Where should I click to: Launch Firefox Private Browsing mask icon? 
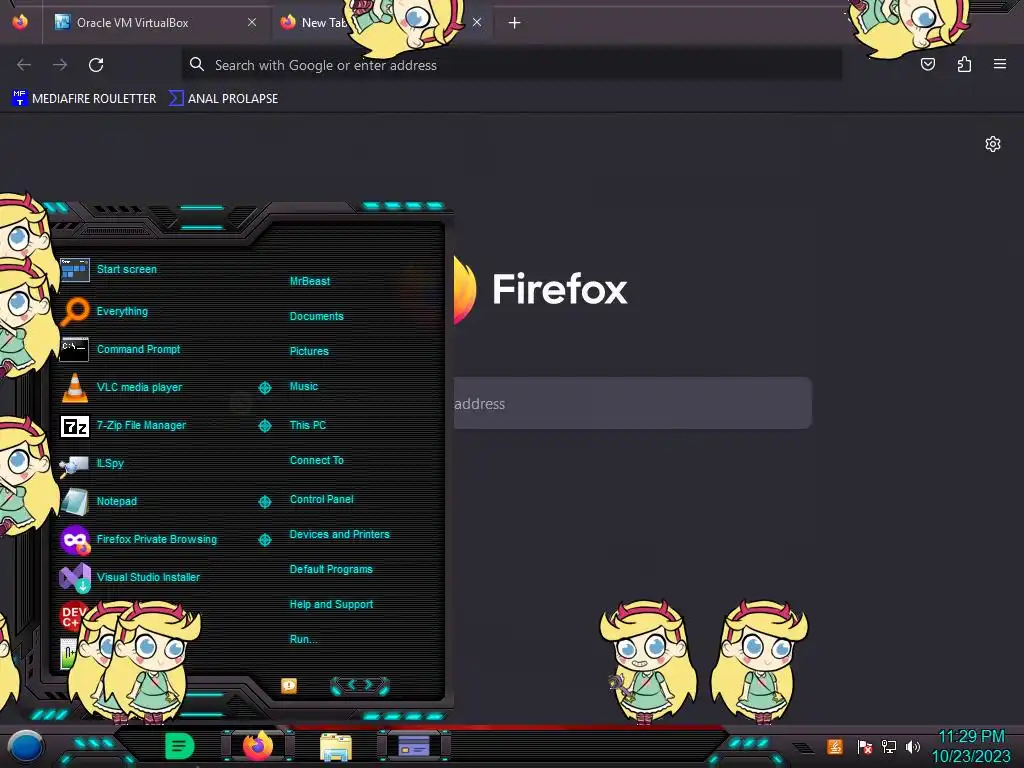pos(74,539)
